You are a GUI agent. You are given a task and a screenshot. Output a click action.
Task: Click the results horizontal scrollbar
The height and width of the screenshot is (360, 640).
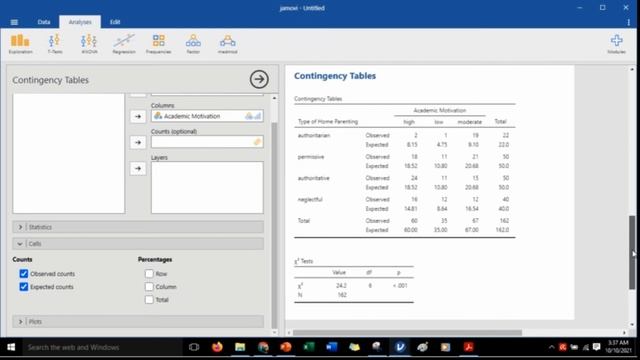[407, 333]
